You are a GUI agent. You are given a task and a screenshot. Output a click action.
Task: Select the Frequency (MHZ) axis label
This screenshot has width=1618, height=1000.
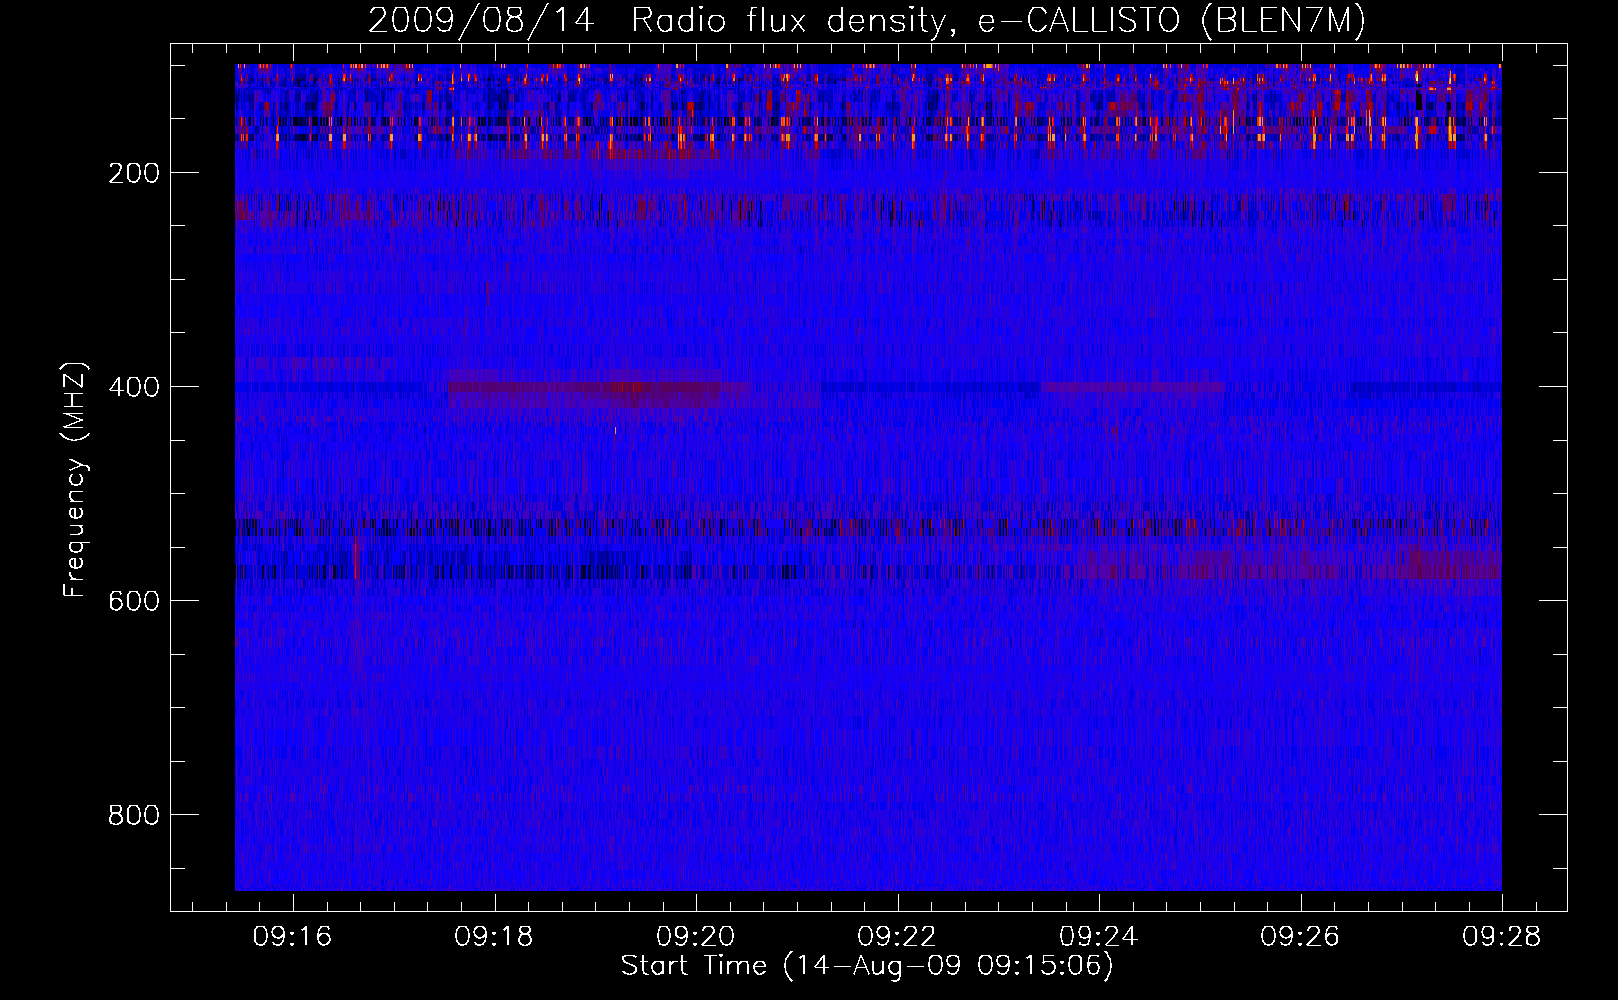click(75, 479)
